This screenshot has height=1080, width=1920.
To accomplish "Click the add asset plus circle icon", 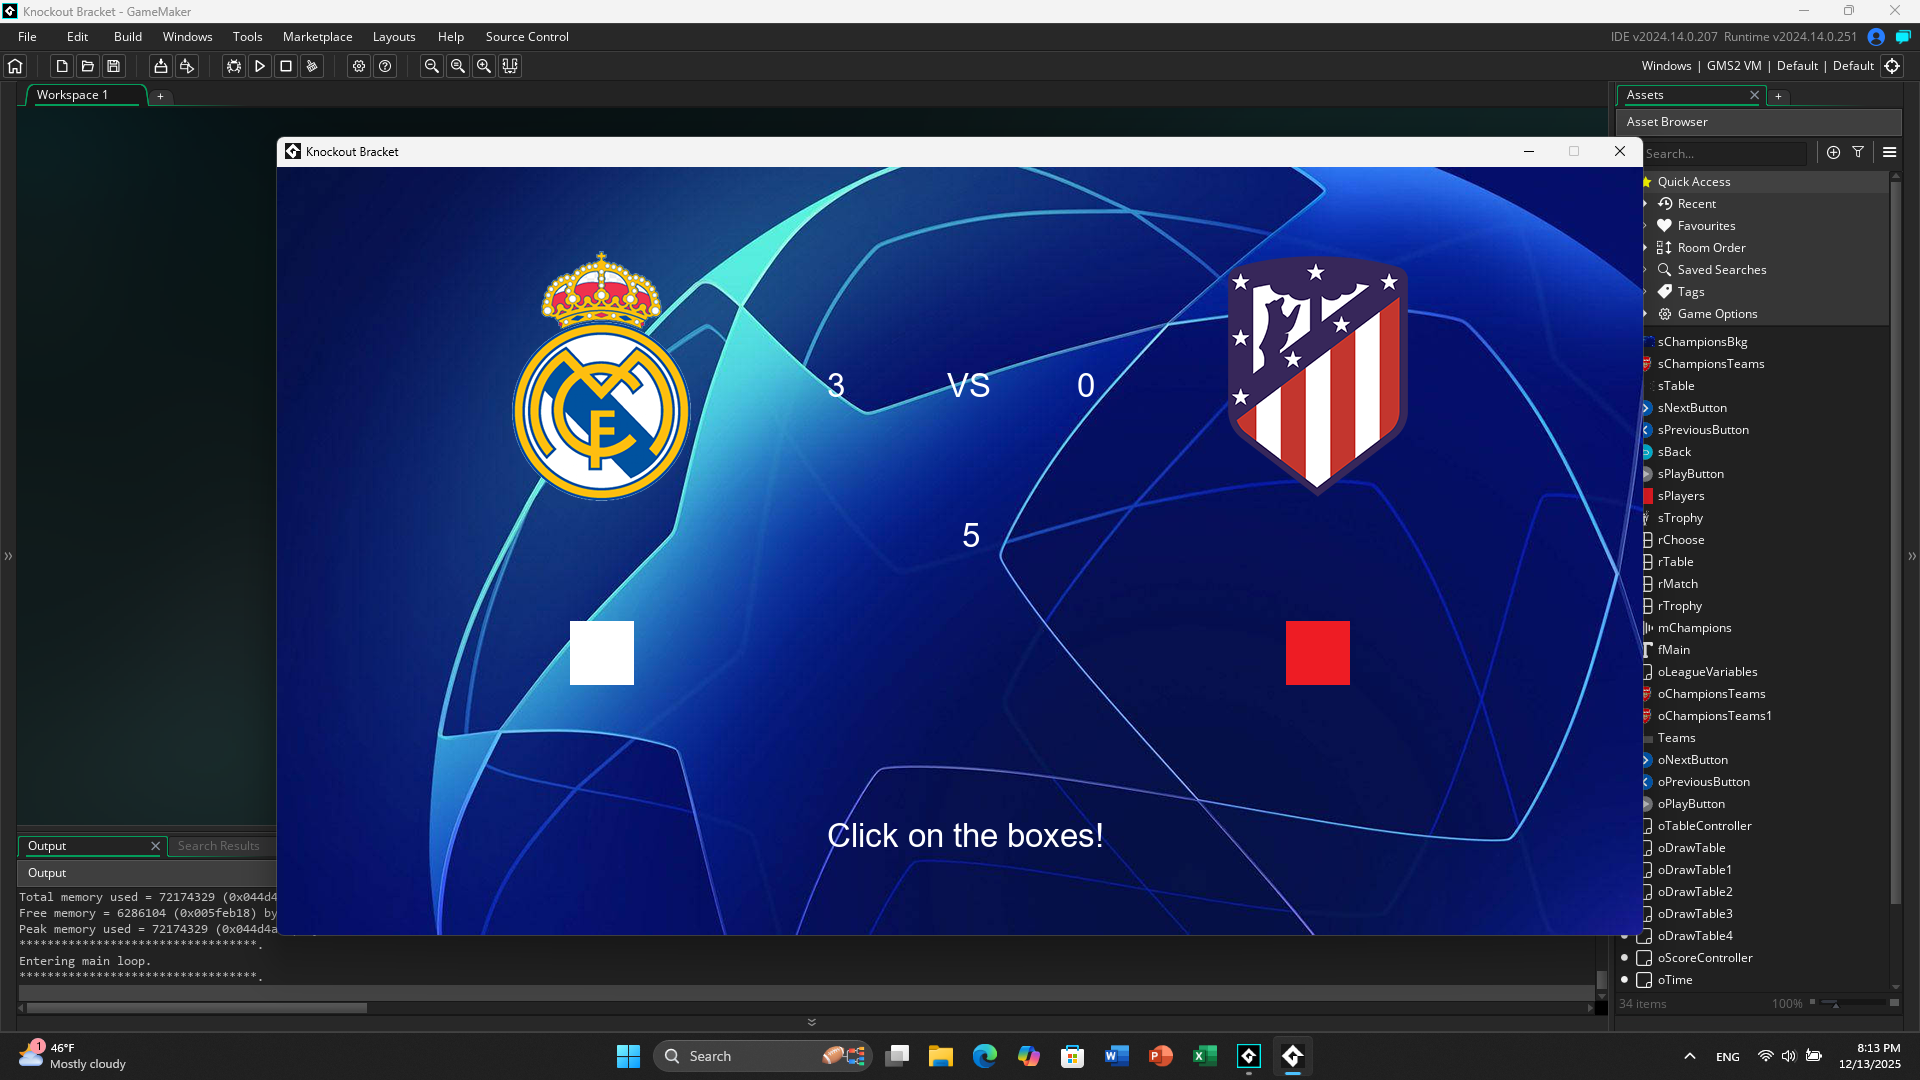I will point(1833,152).
